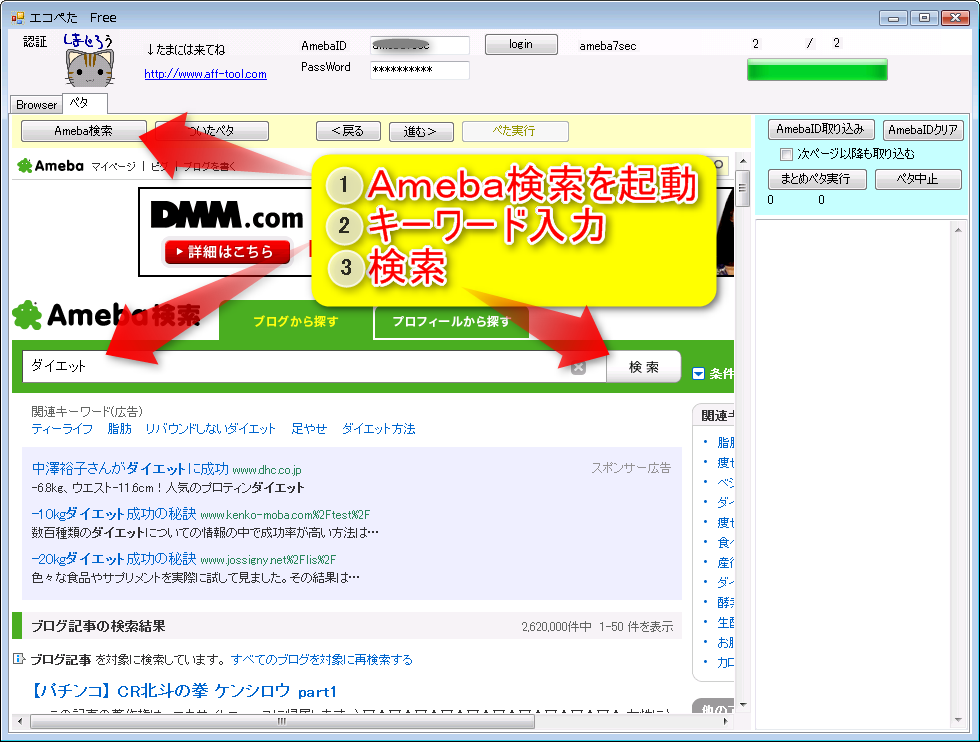Open the www.aff-tool.com link

click(x=205, y=74)
